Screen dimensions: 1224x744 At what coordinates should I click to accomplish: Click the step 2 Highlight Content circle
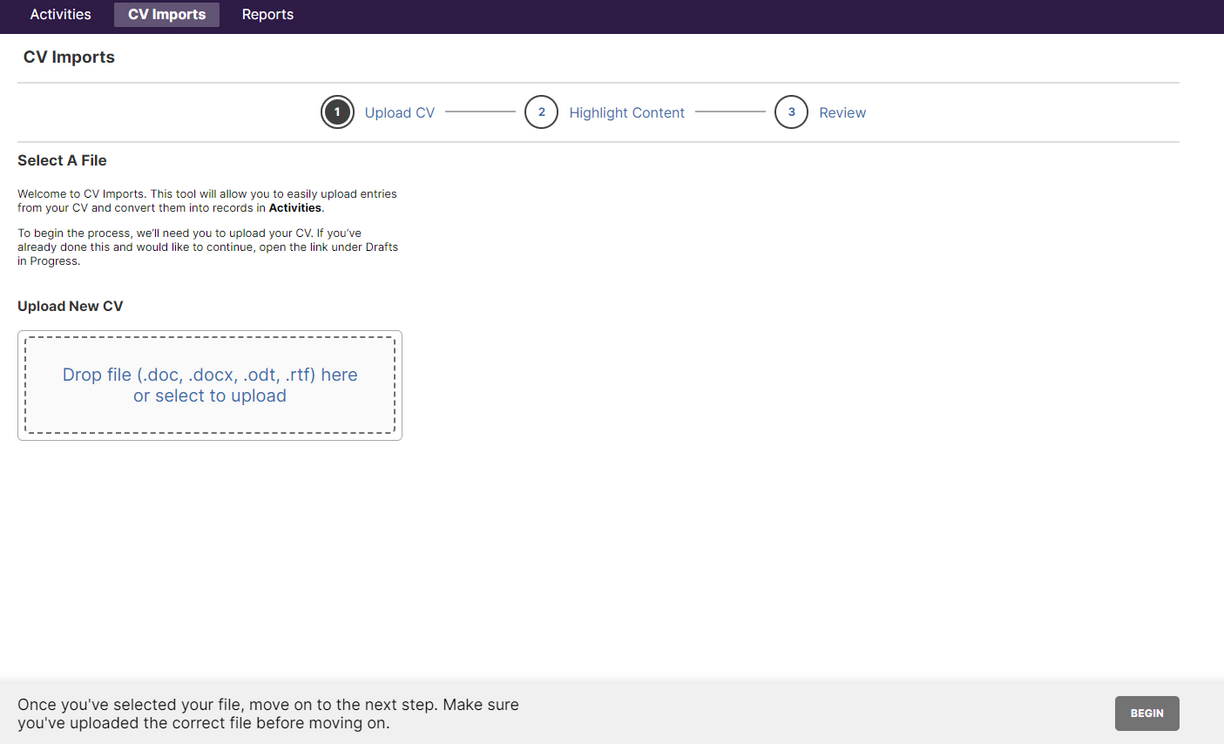[x=541, y=112]
